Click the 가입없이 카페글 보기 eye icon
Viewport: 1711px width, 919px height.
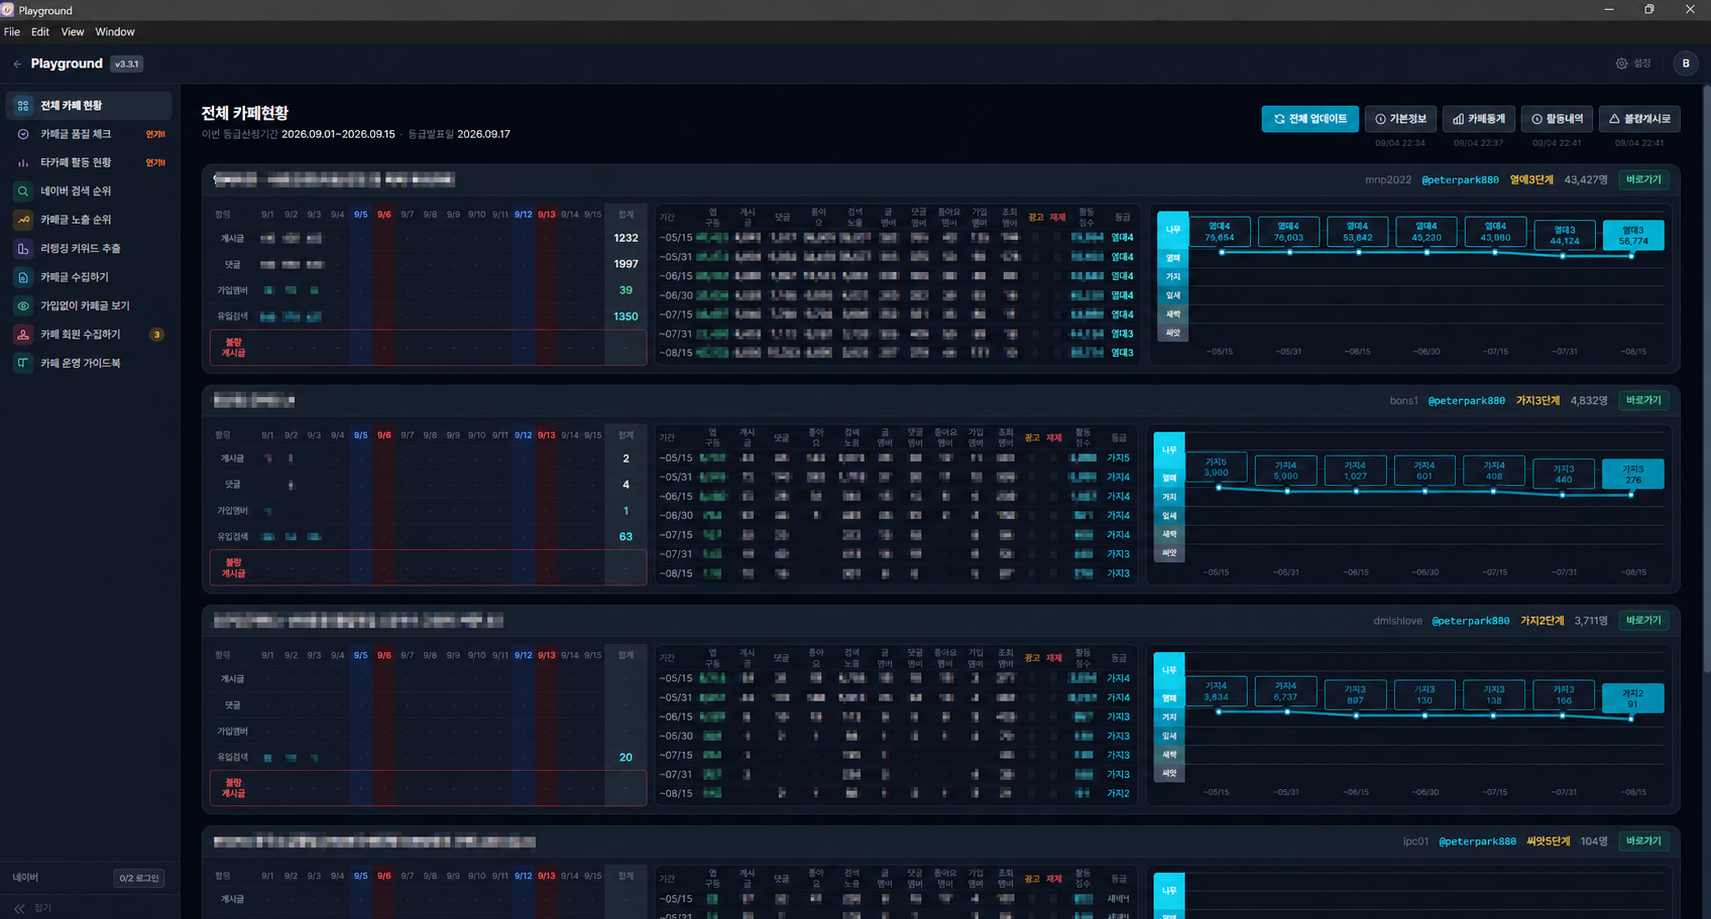click(23, 306)
